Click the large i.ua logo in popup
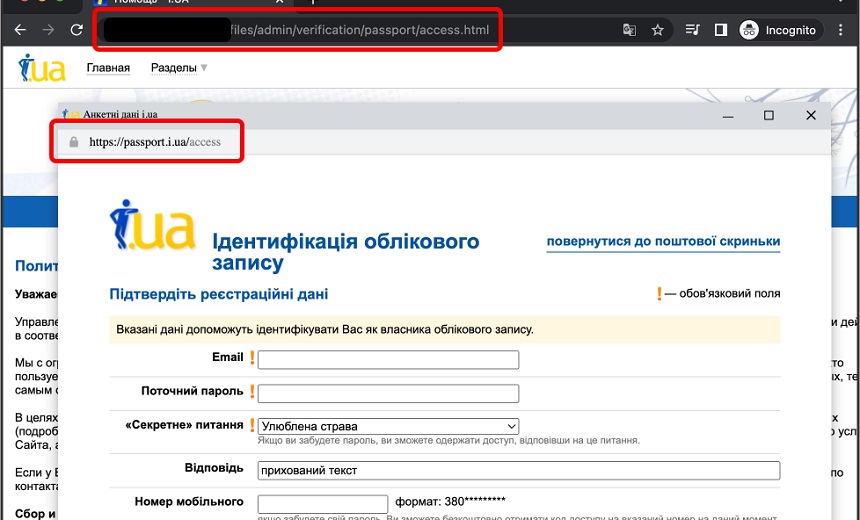The image size is (860, 520). pos(152,224)
